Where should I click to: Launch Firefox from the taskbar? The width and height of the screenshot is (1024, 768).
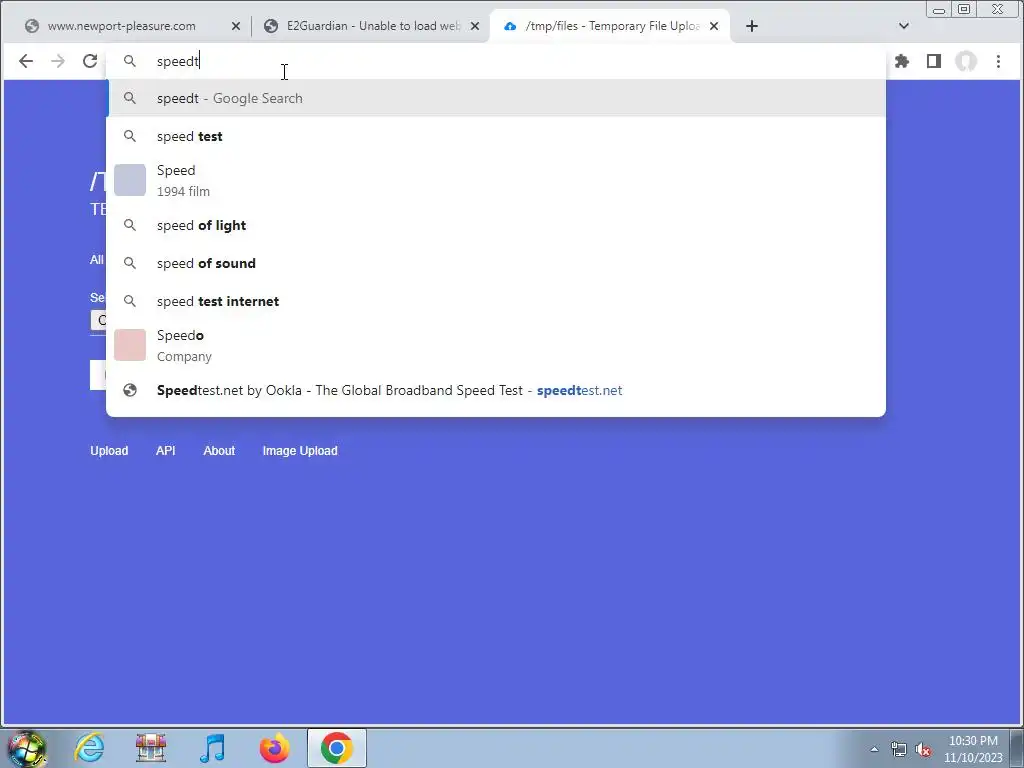click(275, 748)
